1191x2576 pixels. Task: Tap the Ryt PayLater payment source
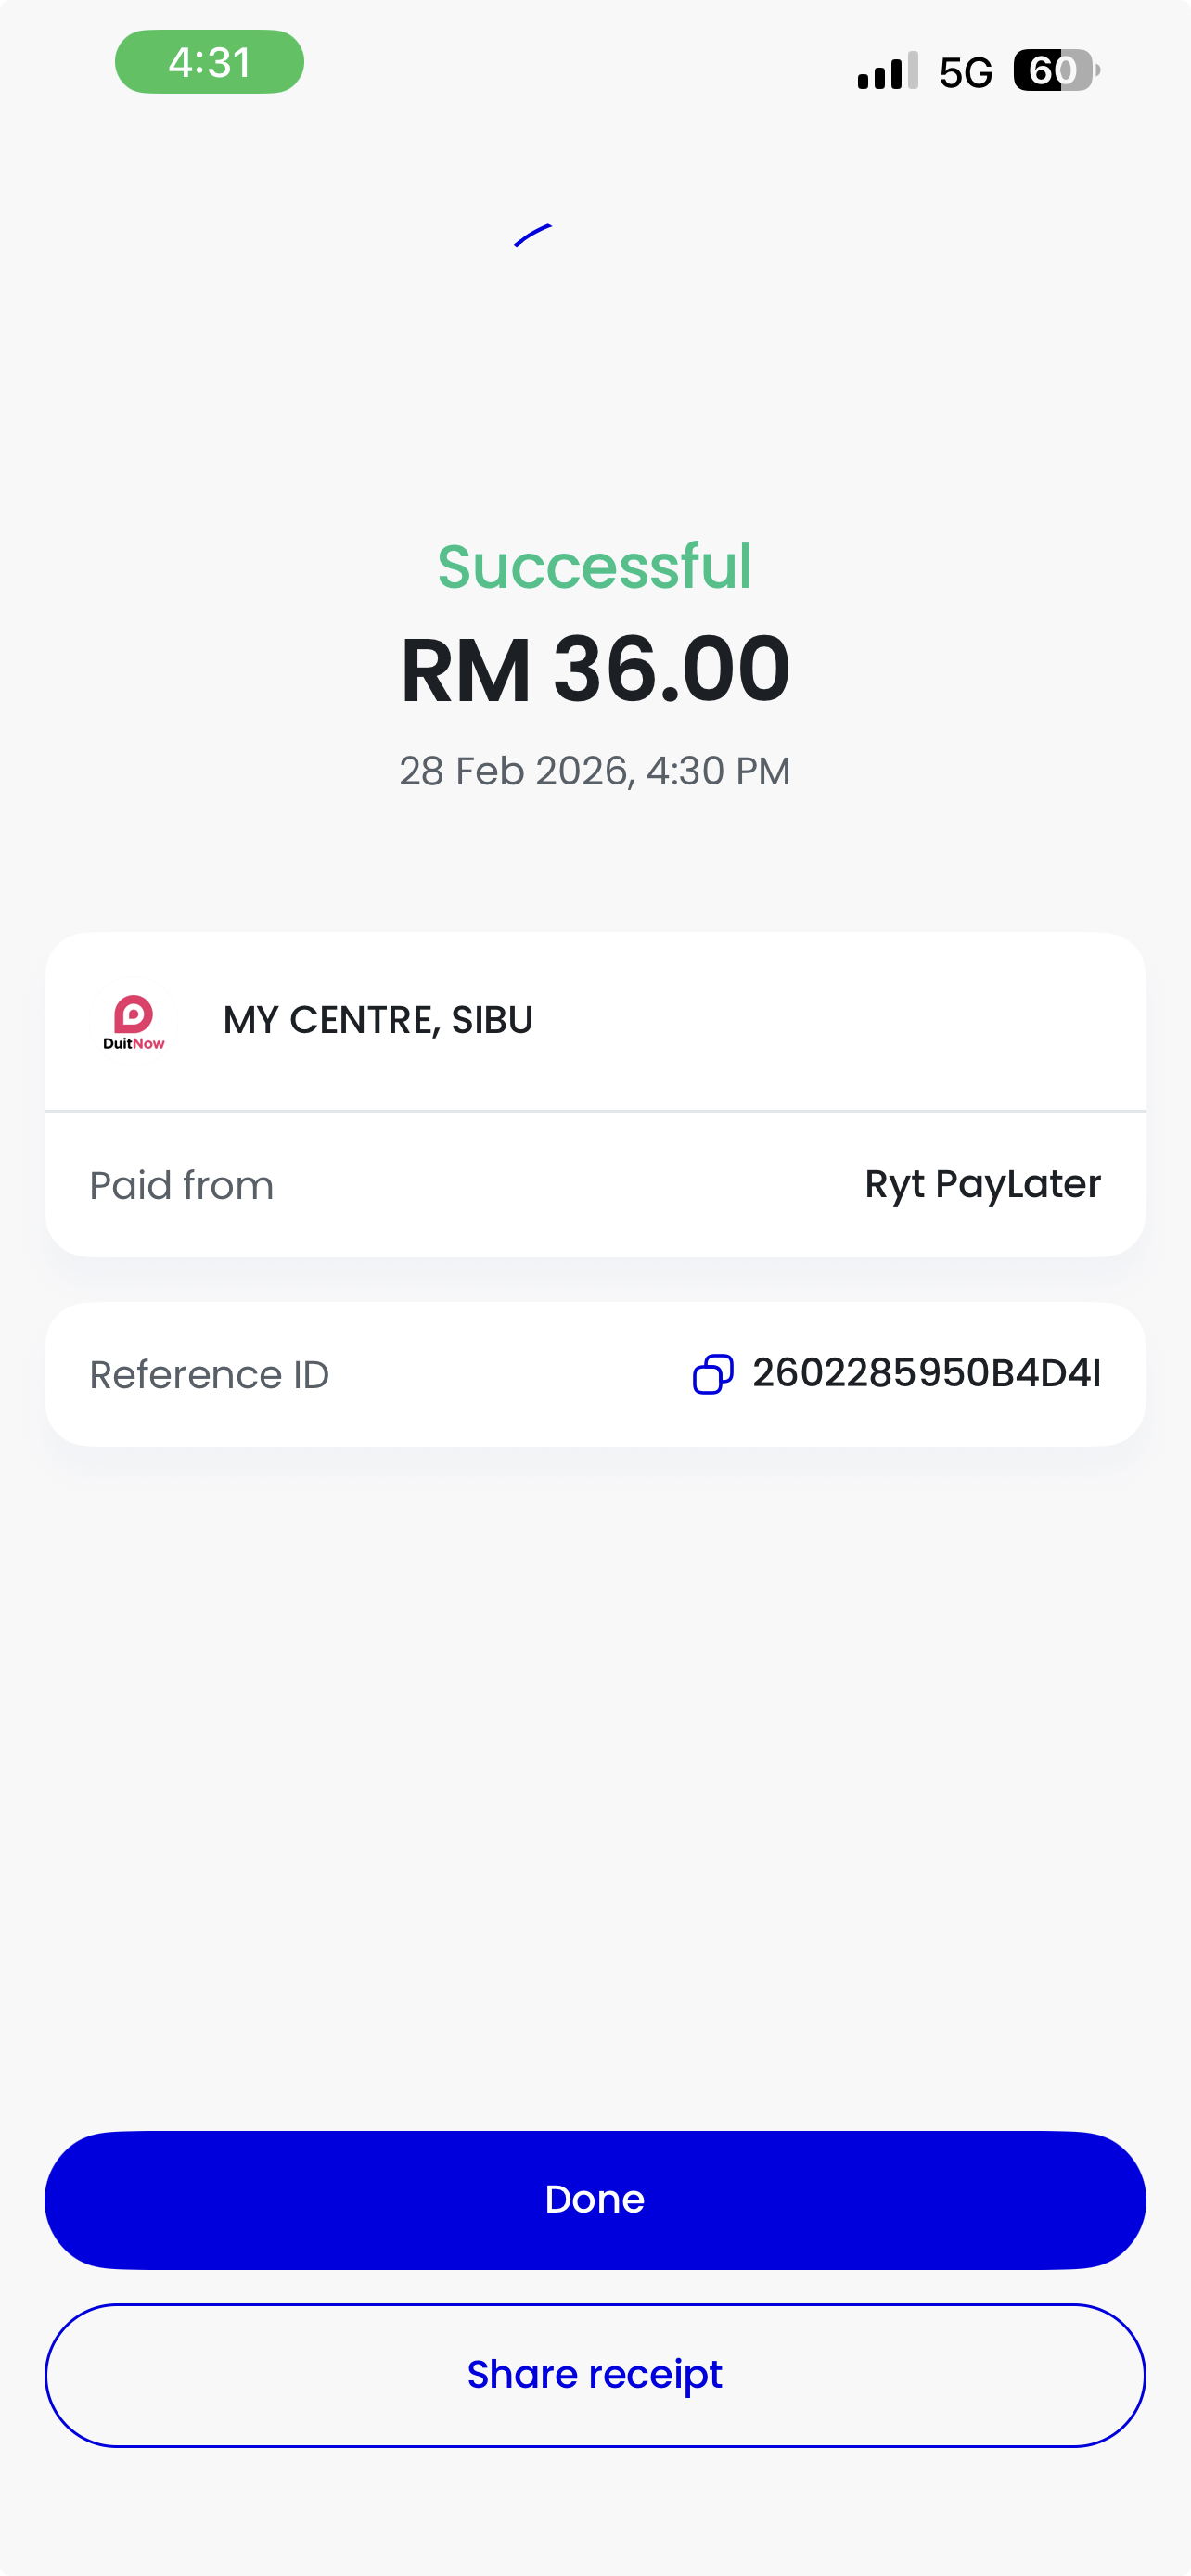(x=982, y=1184)
